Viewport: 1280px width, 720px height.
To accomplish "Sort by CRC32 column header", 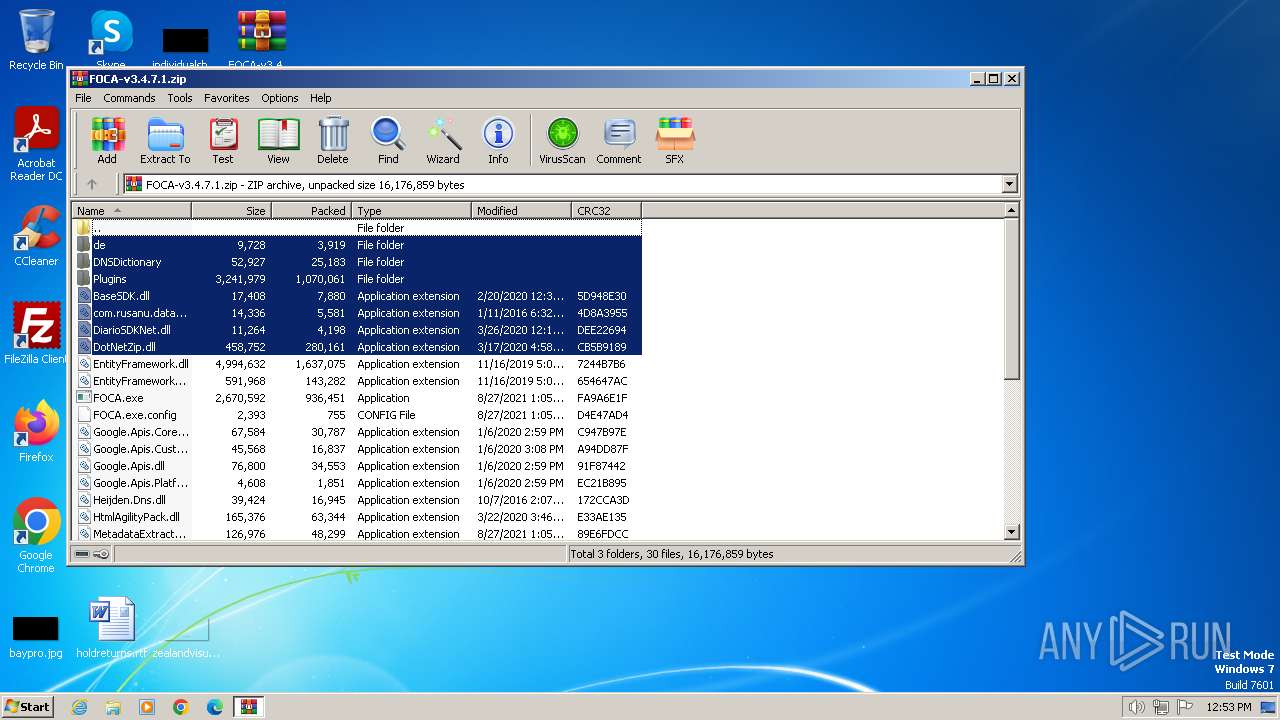I will click(606, 210).
